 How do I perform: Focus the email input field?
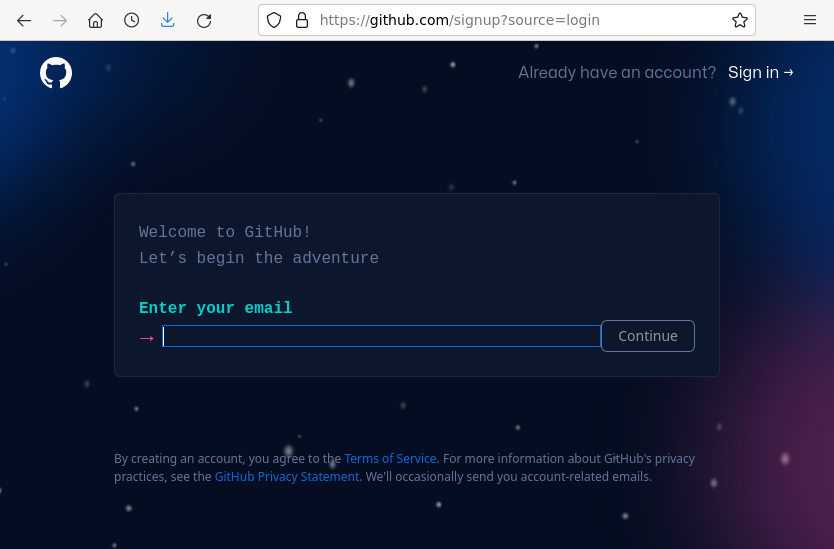pos(381,336)
